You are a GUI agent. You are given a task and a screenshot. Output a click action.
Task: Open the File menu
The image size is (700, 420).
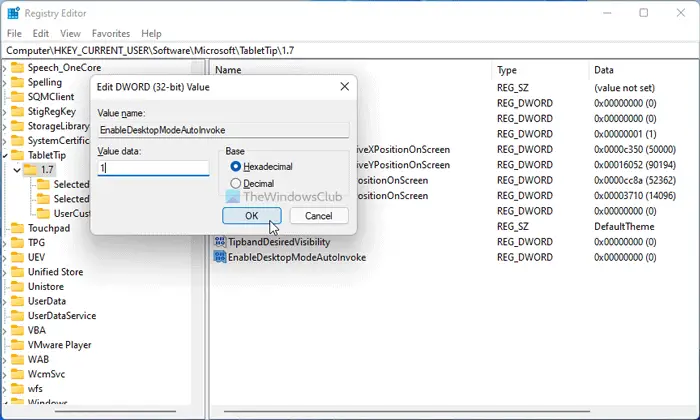pyautogui.click(x=14, y=33)
